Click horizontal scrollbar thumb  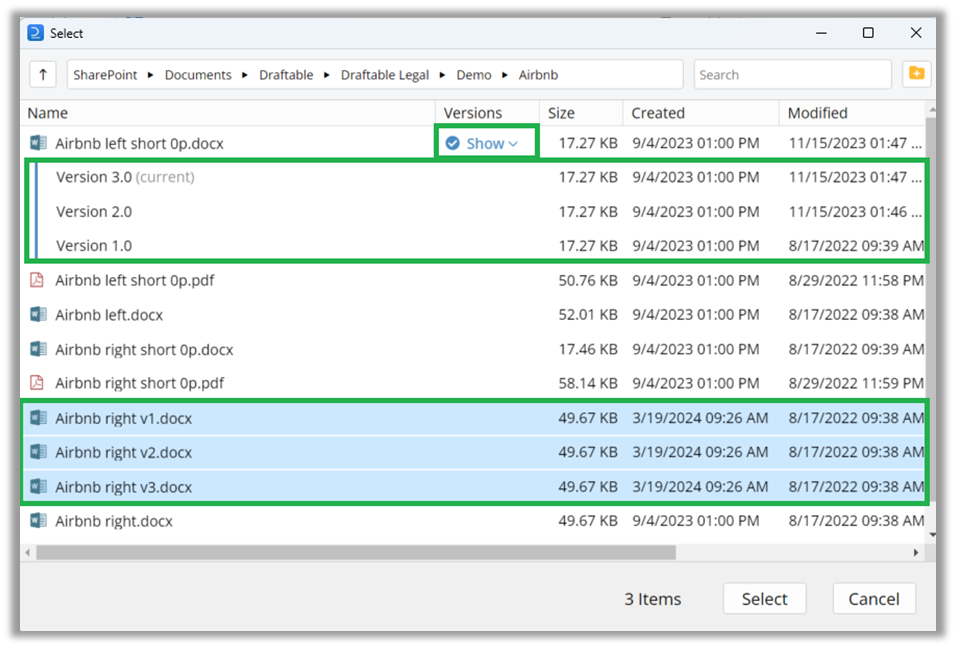(355, 552)
